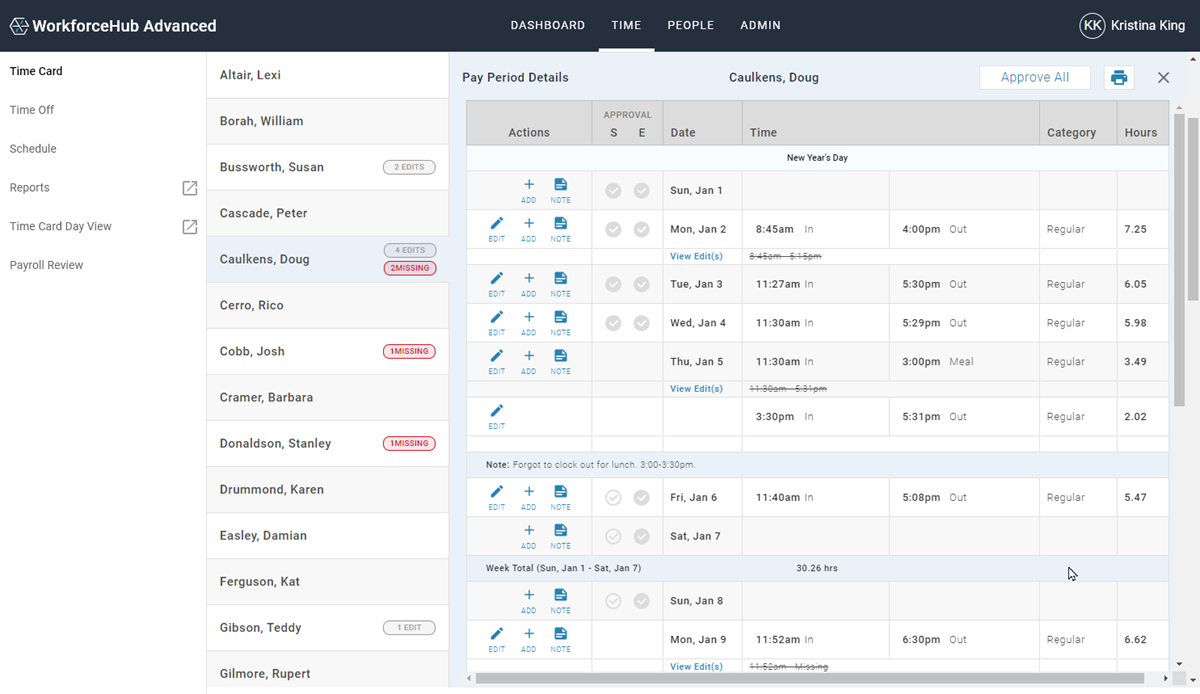This screenshot has height=694, width=1200.
Task: Open Time Card Day View external link icon
Action: pyautogui.click(x=189, y=226)
